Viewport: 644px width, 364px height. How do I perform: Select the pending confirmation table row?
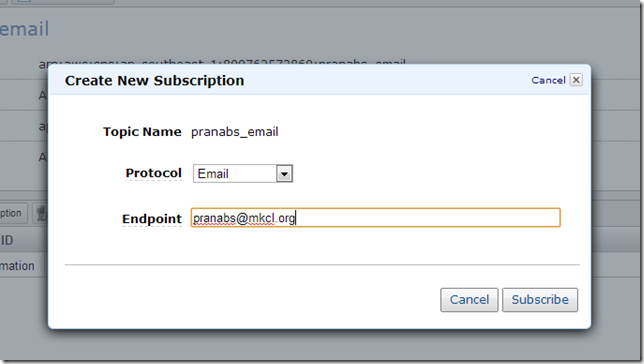(x=24, y=266)
